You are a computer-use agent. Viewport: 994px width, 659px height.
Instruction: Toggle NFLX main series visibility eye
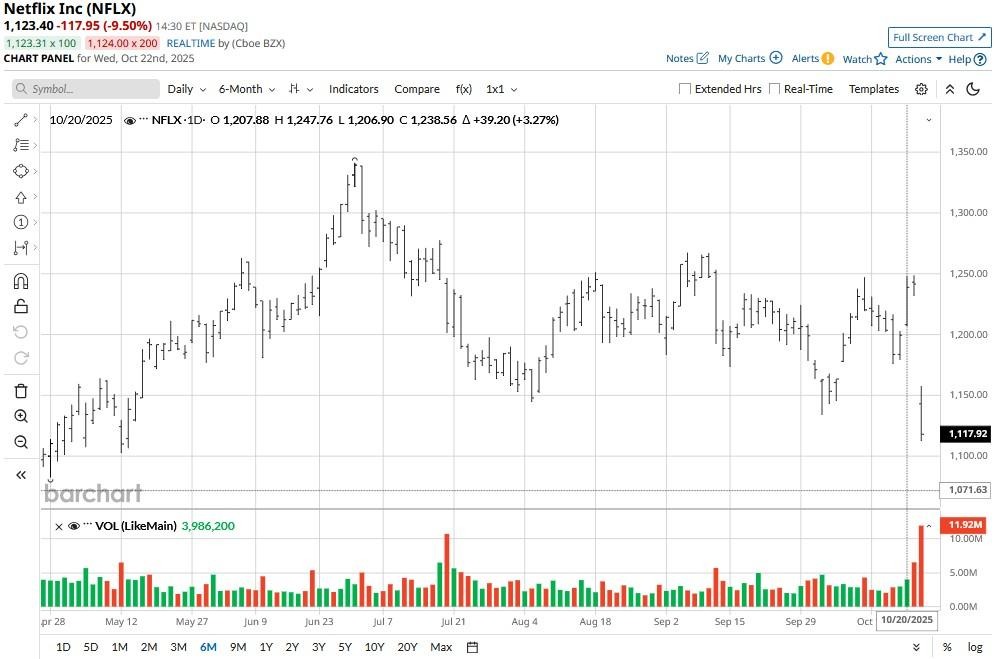coord(129,120)
